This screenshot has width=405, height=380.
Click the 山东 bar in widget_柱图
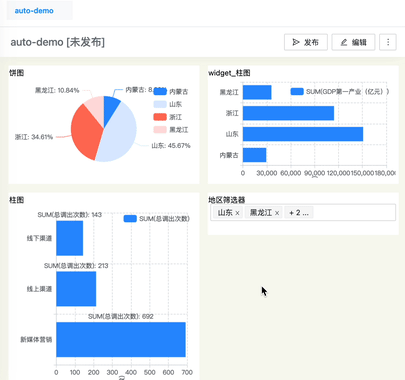tap(303, 134)
